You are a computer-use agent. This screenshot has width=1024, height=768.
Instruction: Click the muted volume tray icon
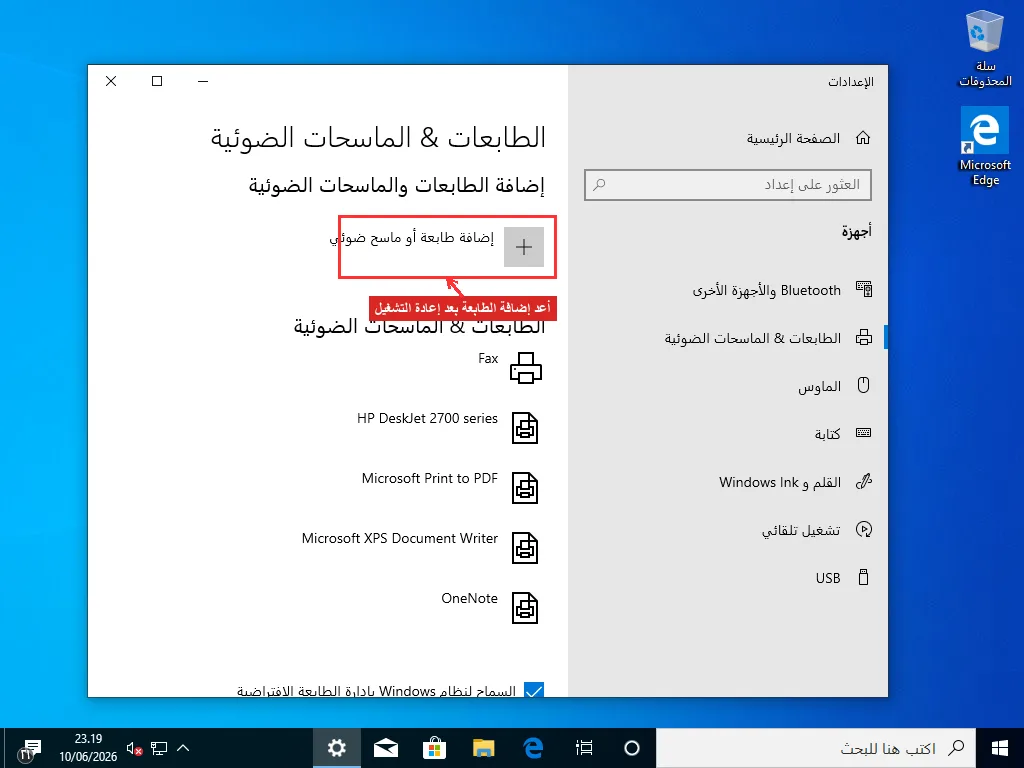point(135,748)
